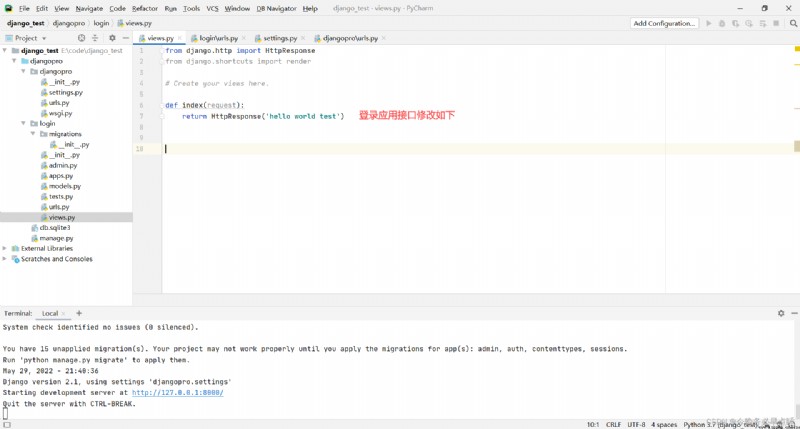Screen dimensions: 800x429
Task: Close the login\urls.py editor tab
Action: 243,38
